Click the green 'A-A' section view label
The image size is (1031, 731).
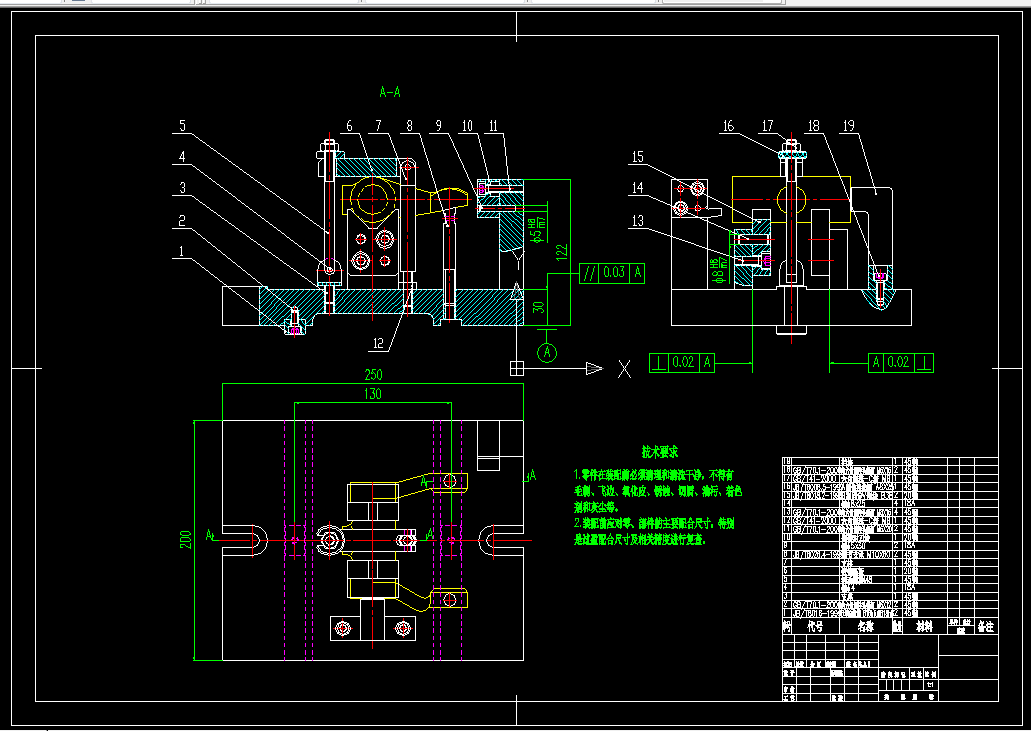pos(390,92)
